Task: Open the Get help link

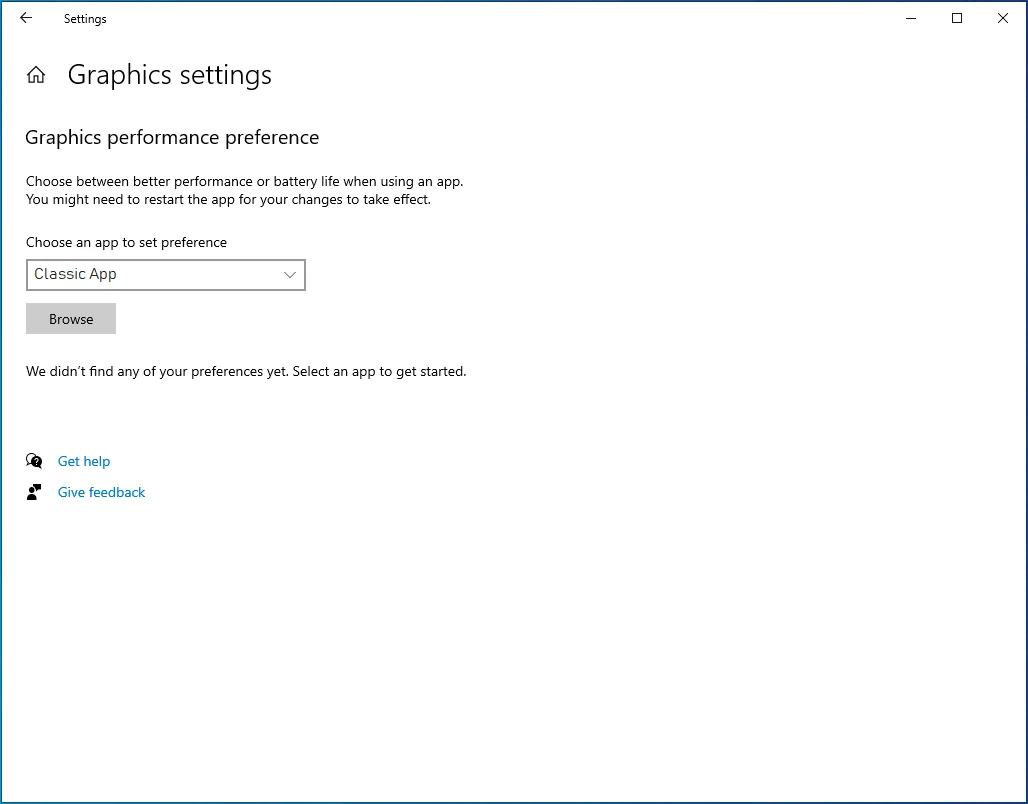Action: pyautogui.click(x=84, y=461)
